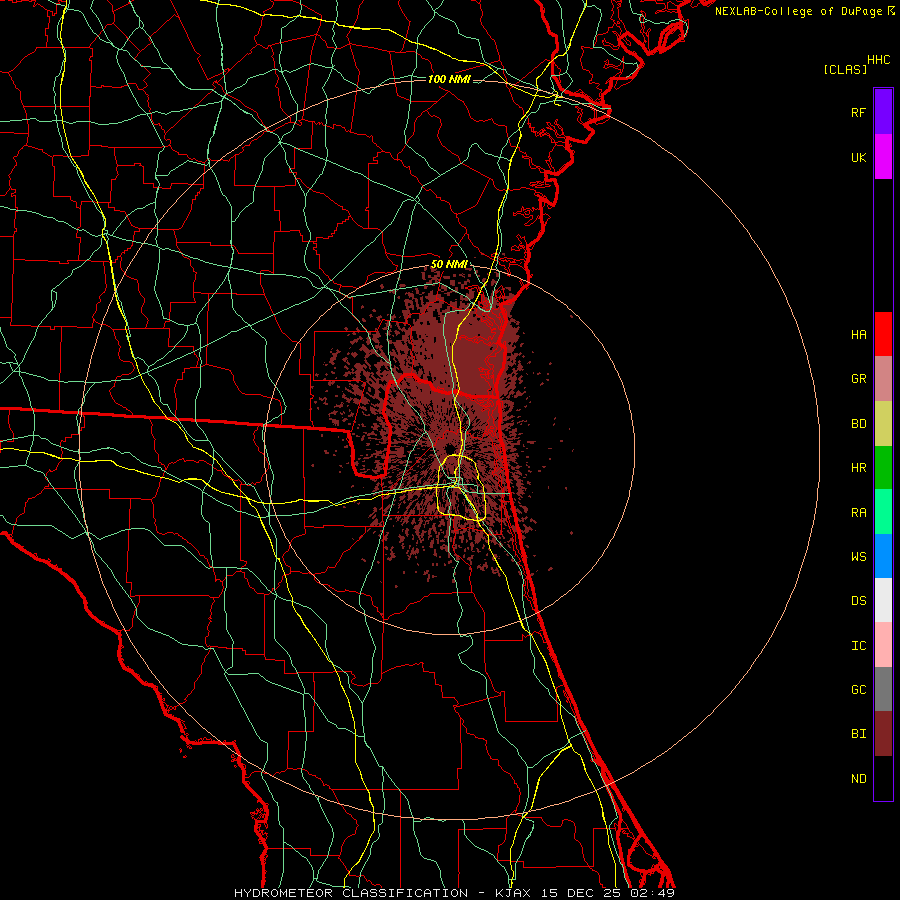Select the pink GR legend swatch
The height and width of the screenshot is (900, 900).
click(x=883, y=378)
